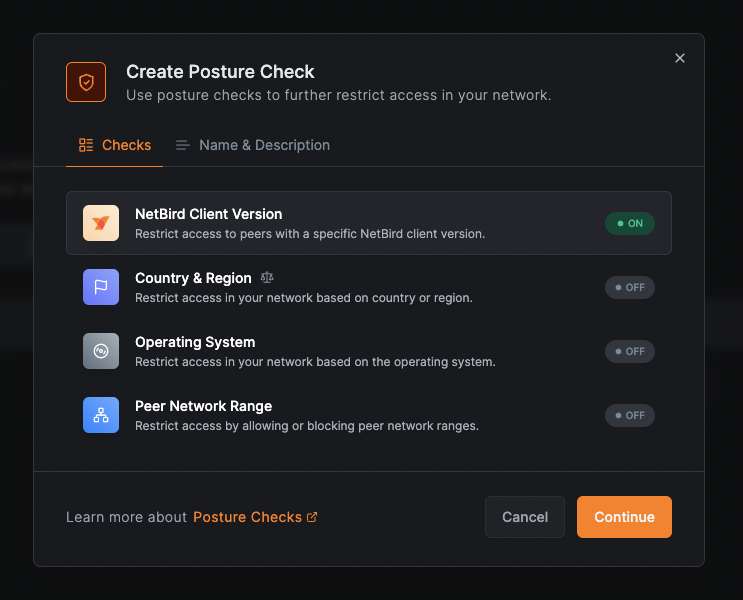
Task: Click the external link icon after Posture Checks
Action: point(312,517)
